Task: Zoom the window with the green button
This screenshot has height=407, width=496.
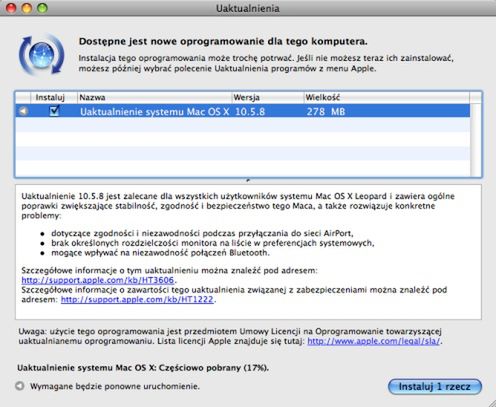Action: point(42,8)
